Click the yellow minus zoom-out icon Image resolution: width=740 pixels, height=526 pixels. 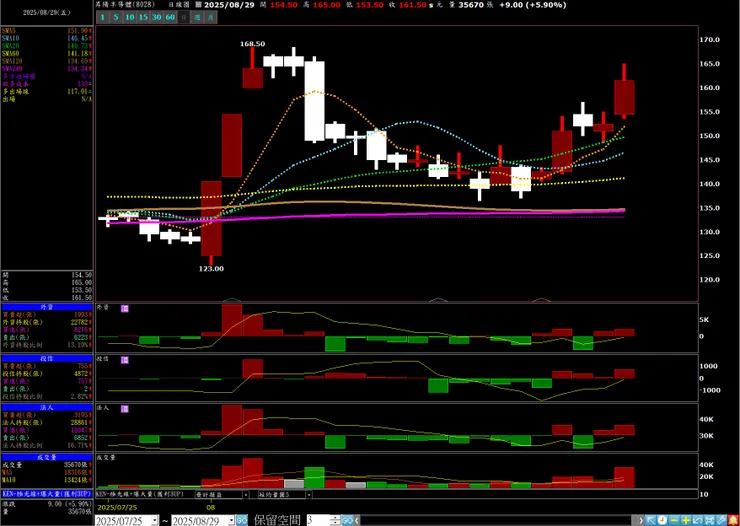pyautogui.click(x=674, y=520)
